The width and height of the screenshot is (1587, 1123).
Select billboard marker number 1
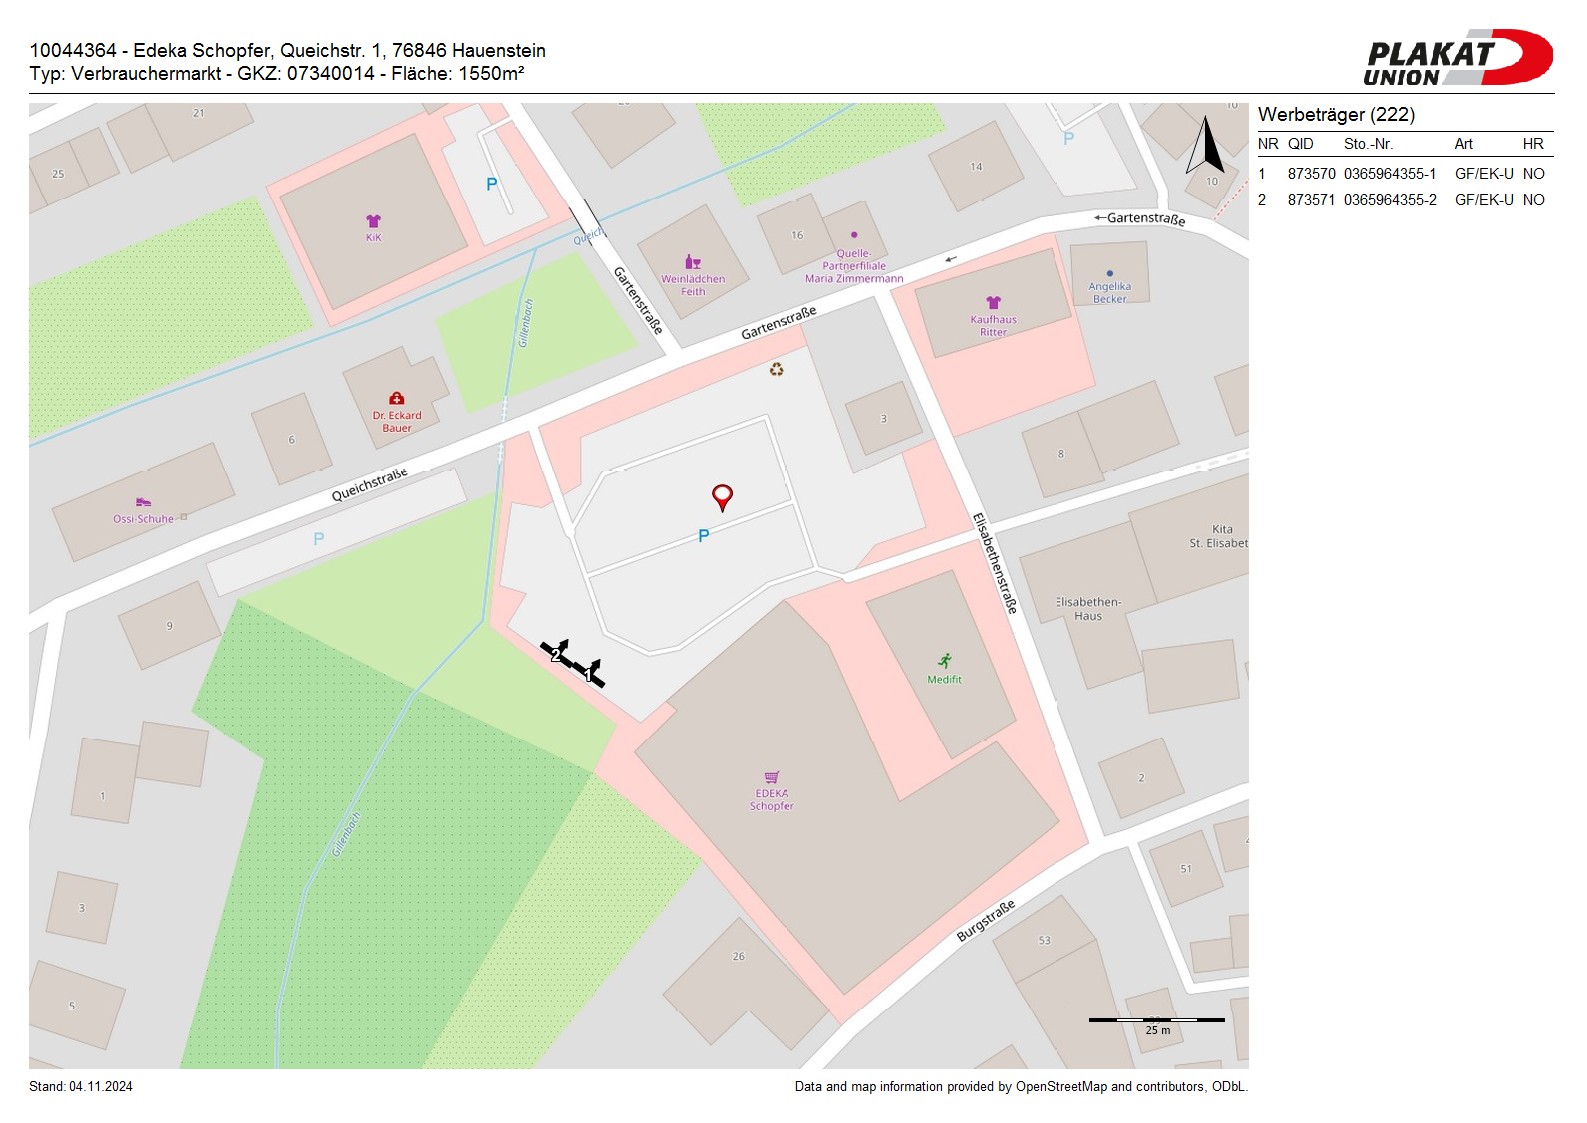tap(590, 674)
